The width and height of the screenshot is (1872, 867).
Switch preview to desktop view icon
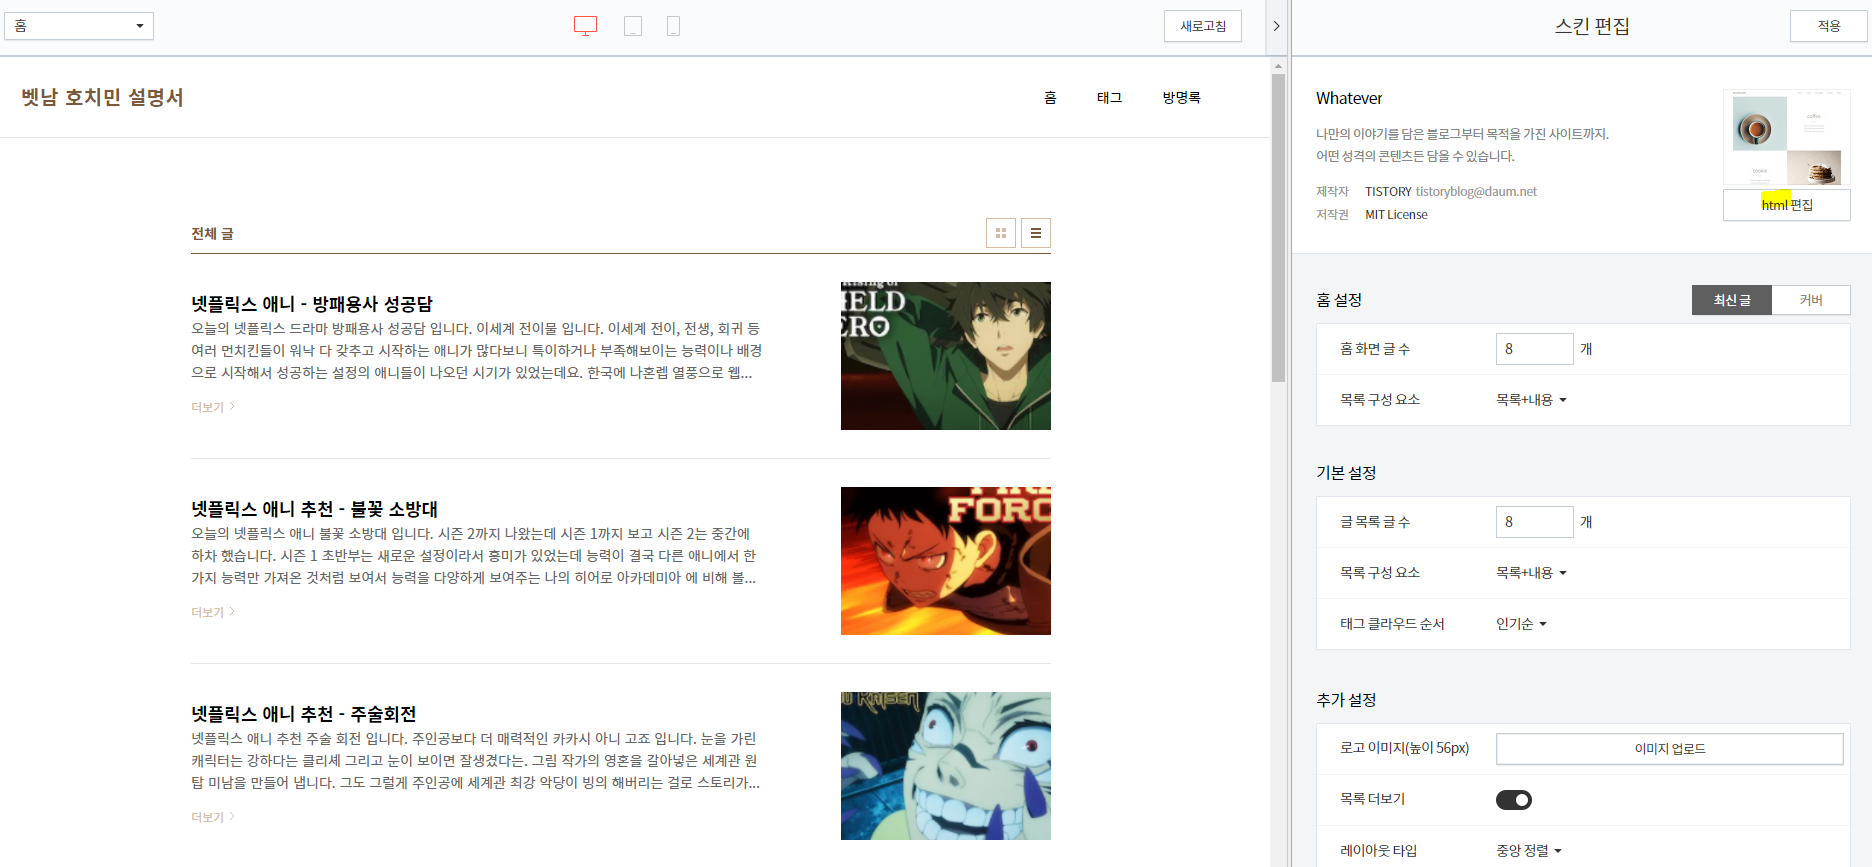pyautogui.click(x=585, y=26)
